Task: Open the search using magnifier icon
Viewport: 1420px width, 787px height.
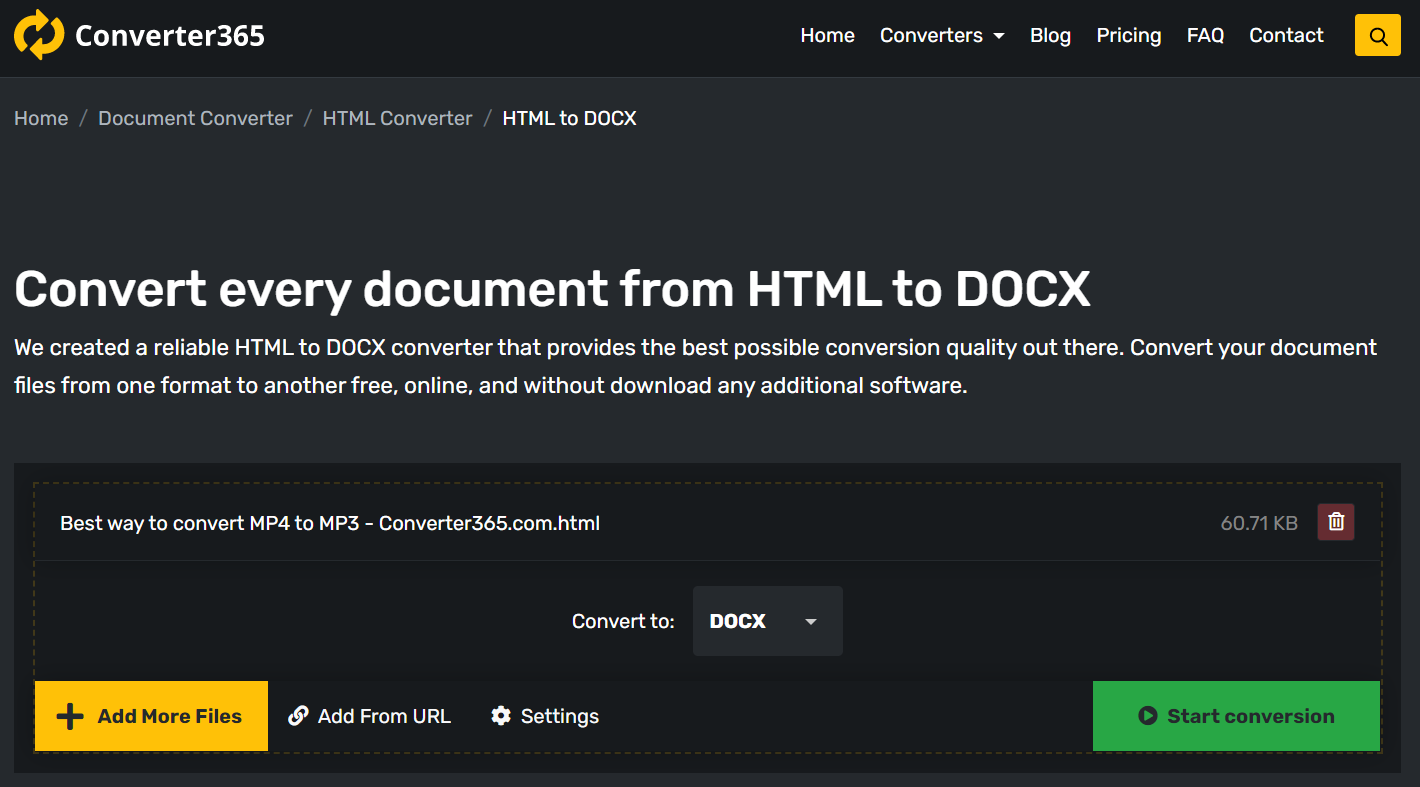Action: coord(1377,36)
